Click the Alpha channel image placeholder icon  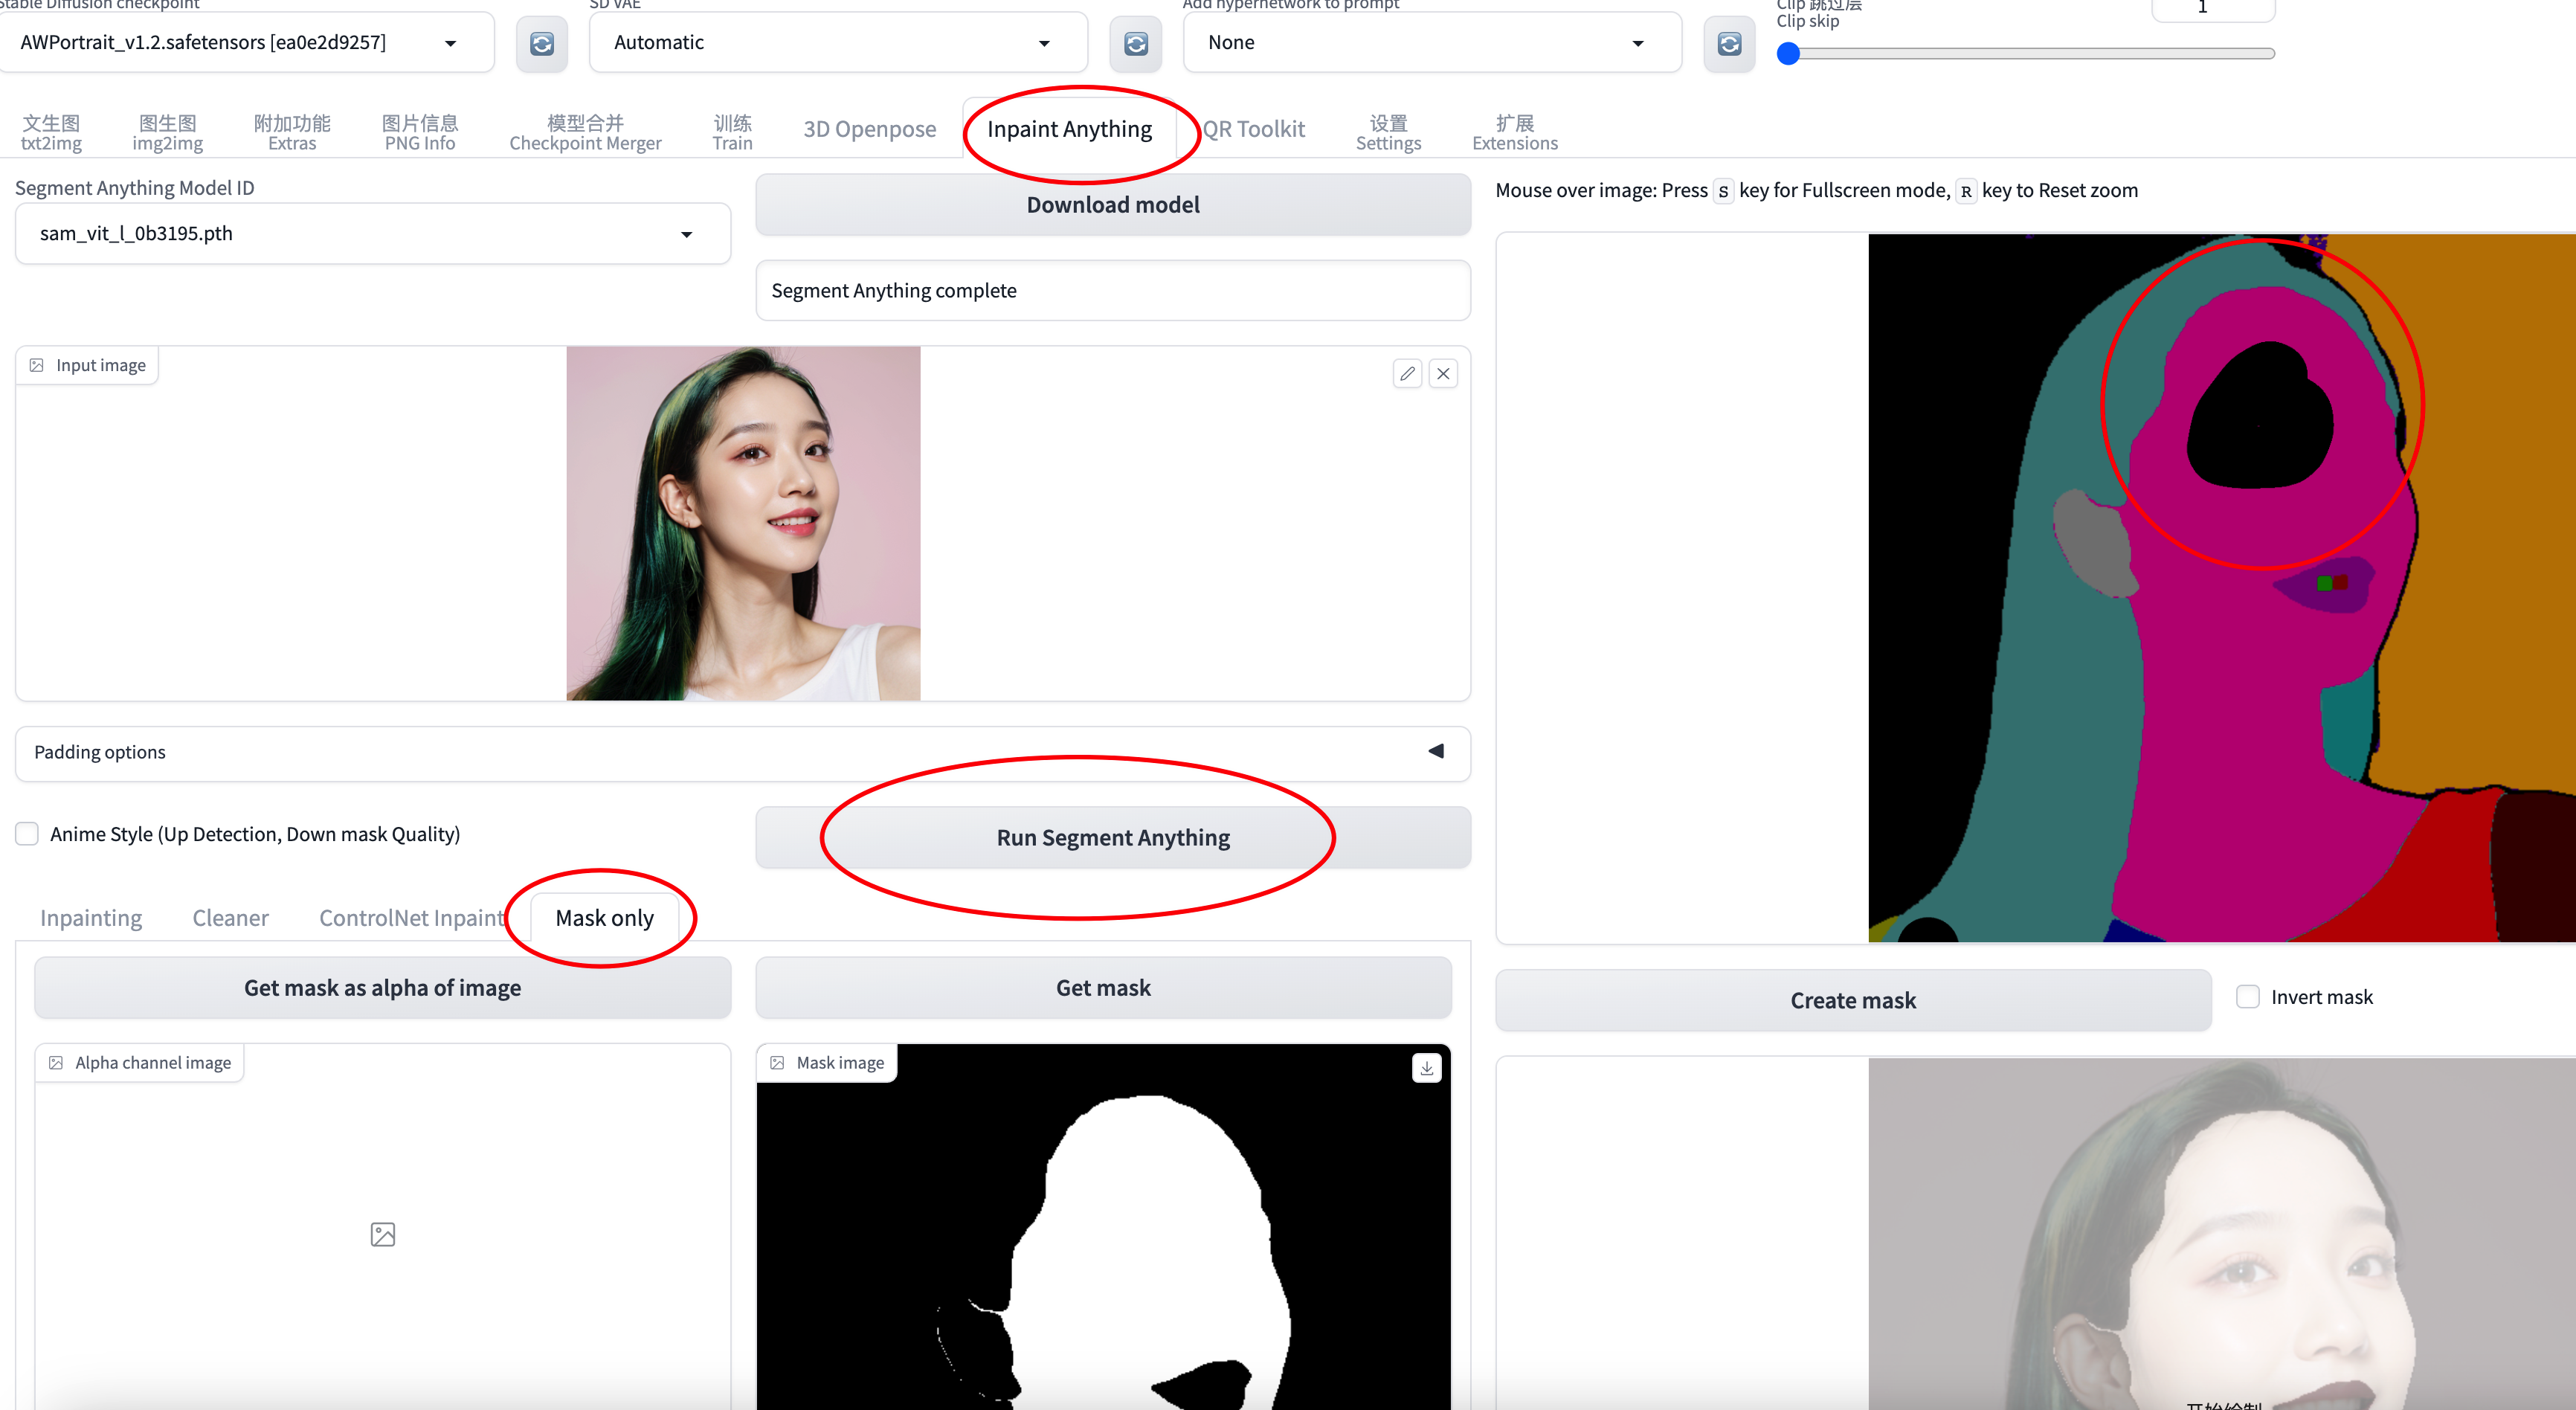[383, 1234]
